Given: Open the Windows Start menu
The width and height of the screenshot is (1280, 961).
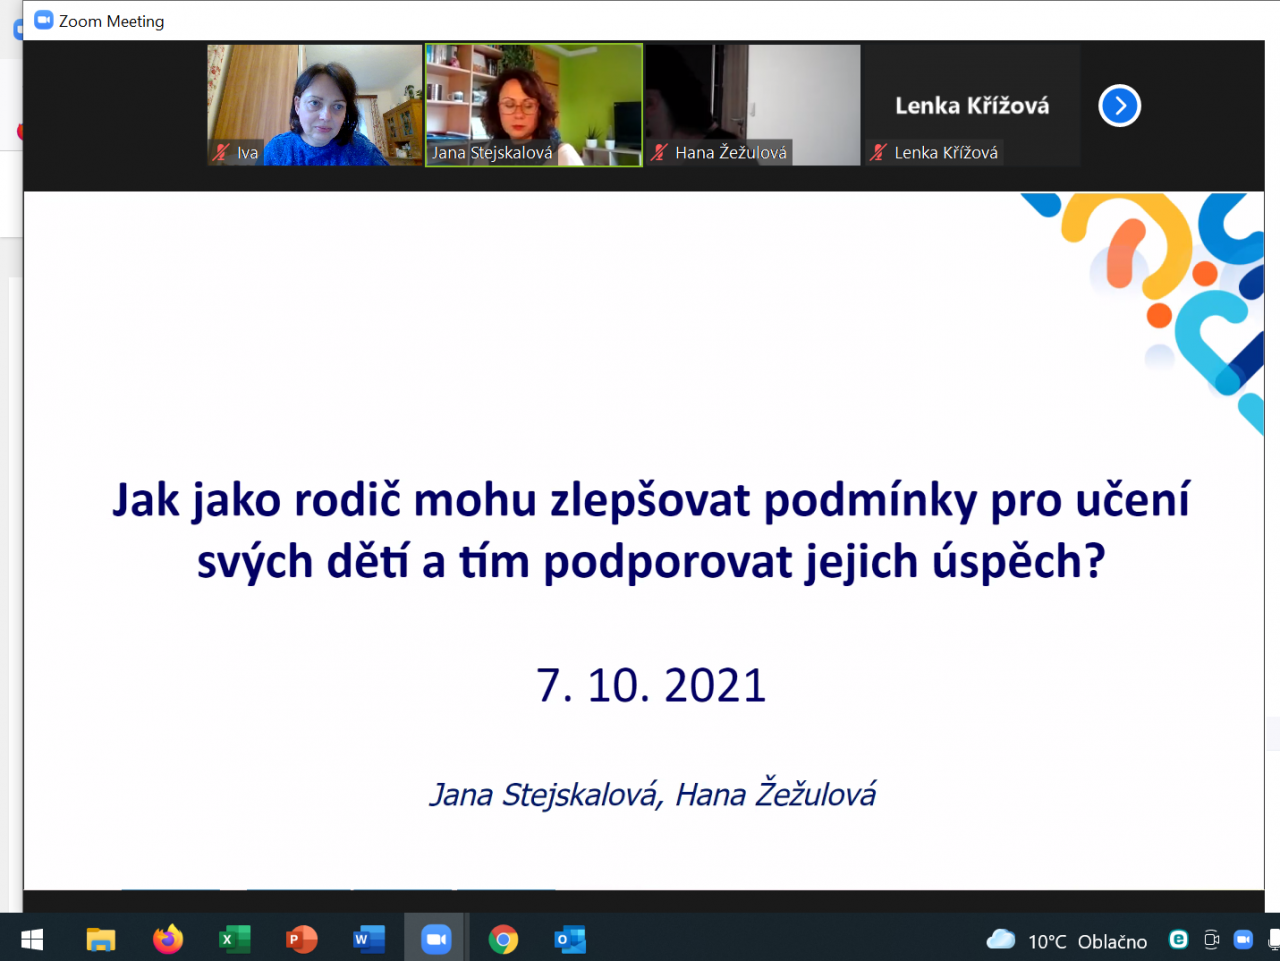Looking at the screenshot, I should point(32,939).
